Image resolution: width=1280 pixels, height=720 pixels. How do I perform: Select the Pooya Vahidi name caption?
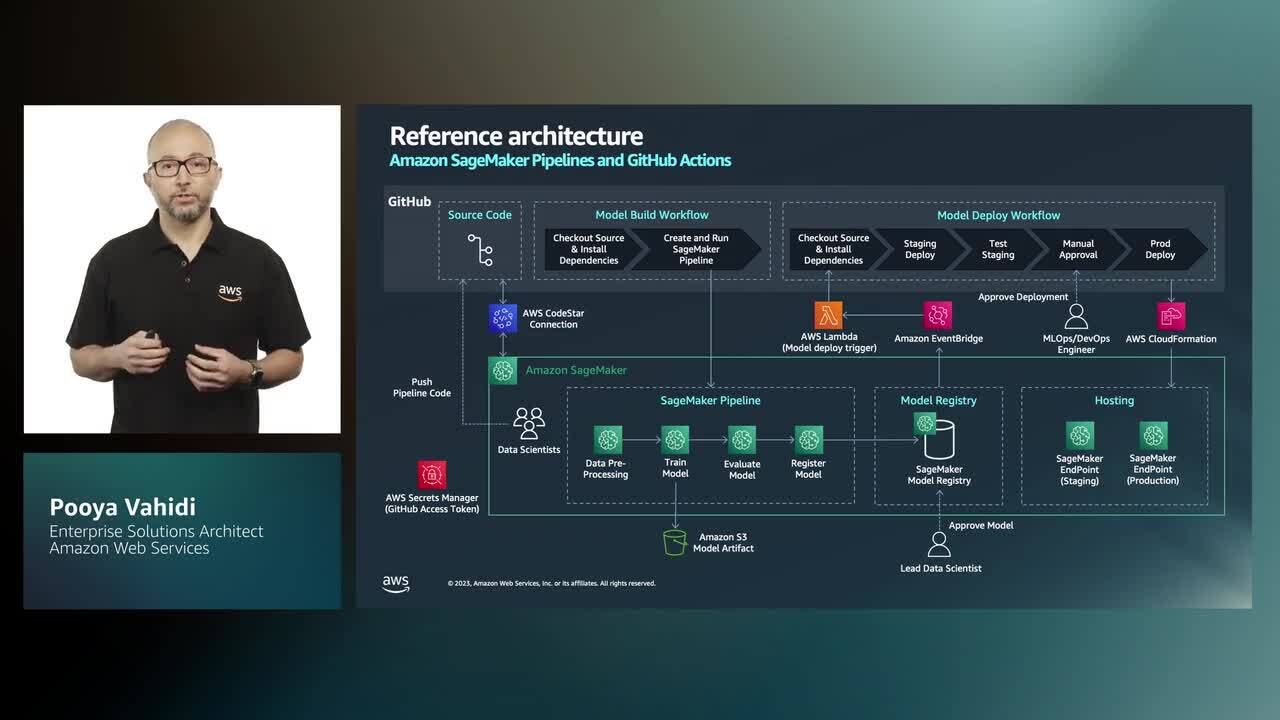[x=123, y=507]
